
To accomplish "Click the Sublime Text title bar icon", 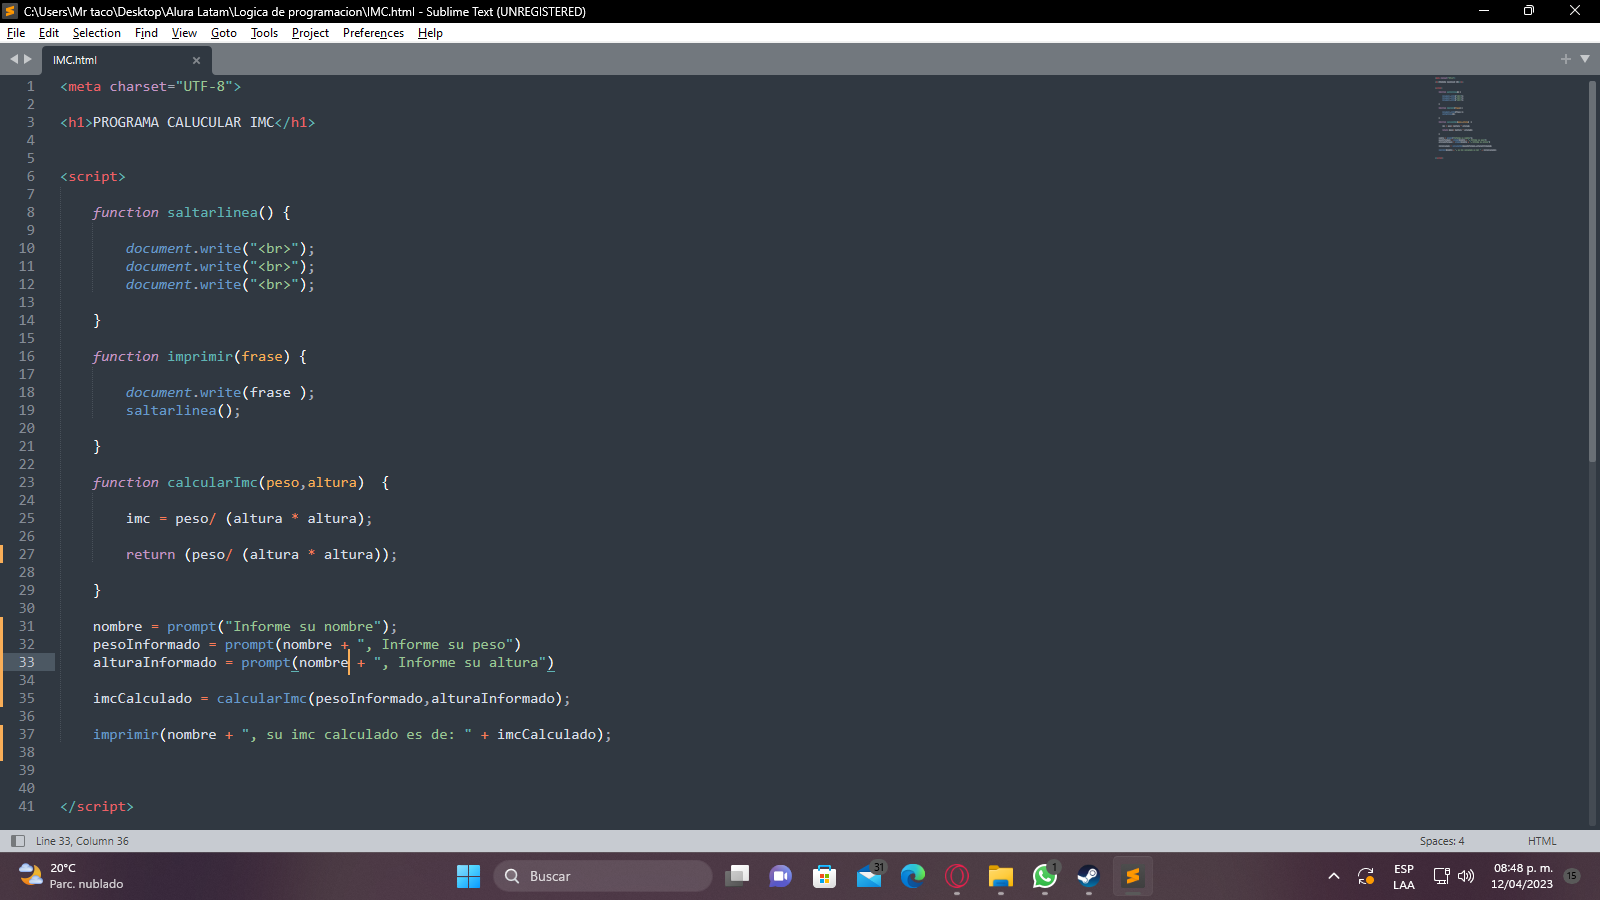I will 10,11.
